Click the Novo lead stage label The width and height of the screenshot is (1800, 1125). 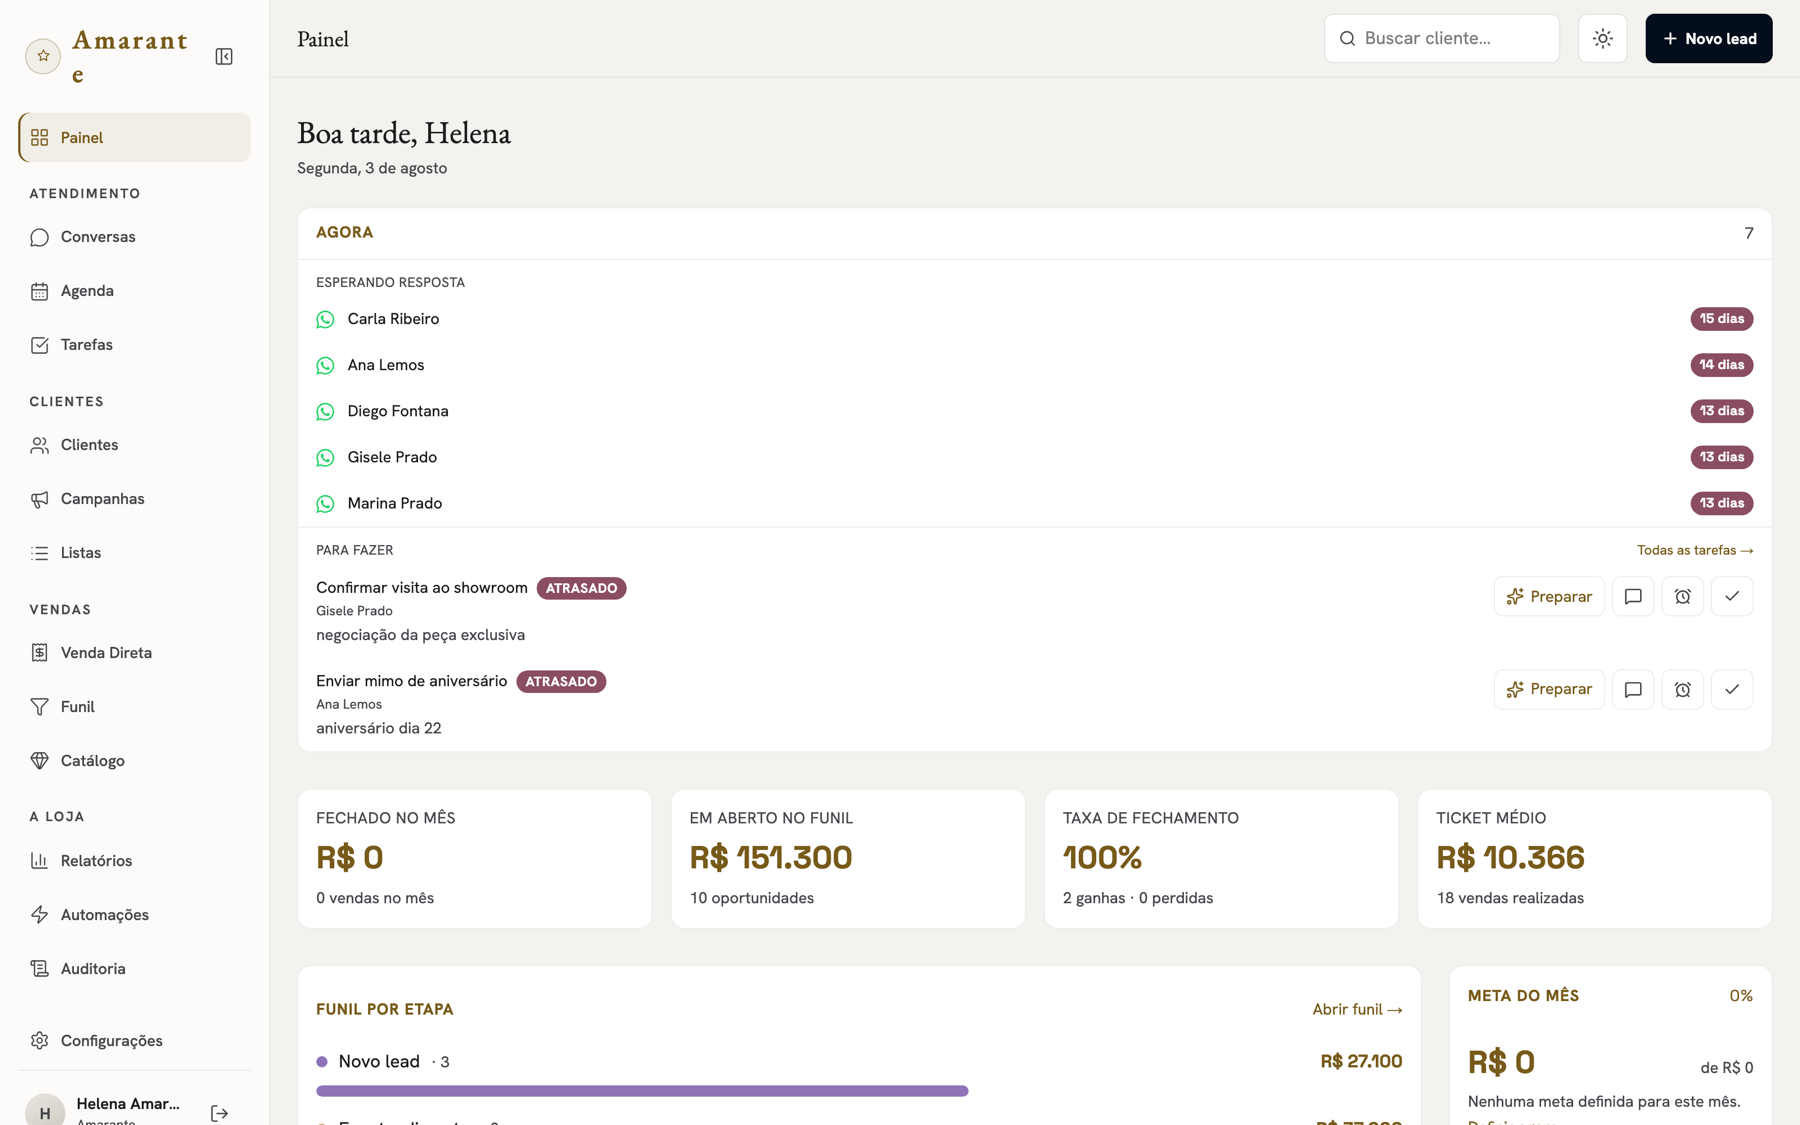[x=379, y=1062]
